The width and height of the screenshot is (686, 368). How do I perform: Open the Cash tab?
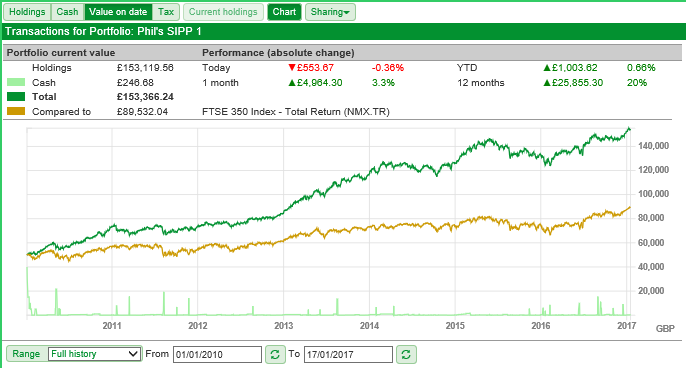(x=67, y=12)
